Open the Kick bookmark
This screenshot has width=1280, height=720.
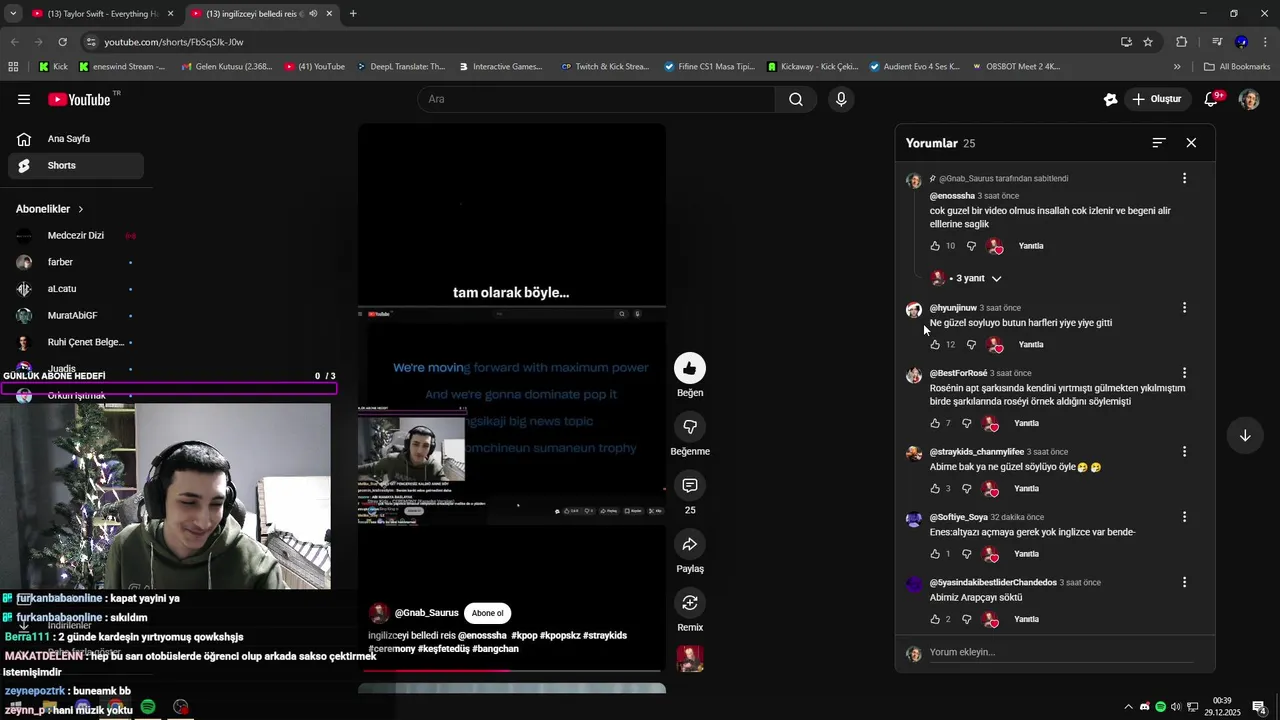pos(54,67)
